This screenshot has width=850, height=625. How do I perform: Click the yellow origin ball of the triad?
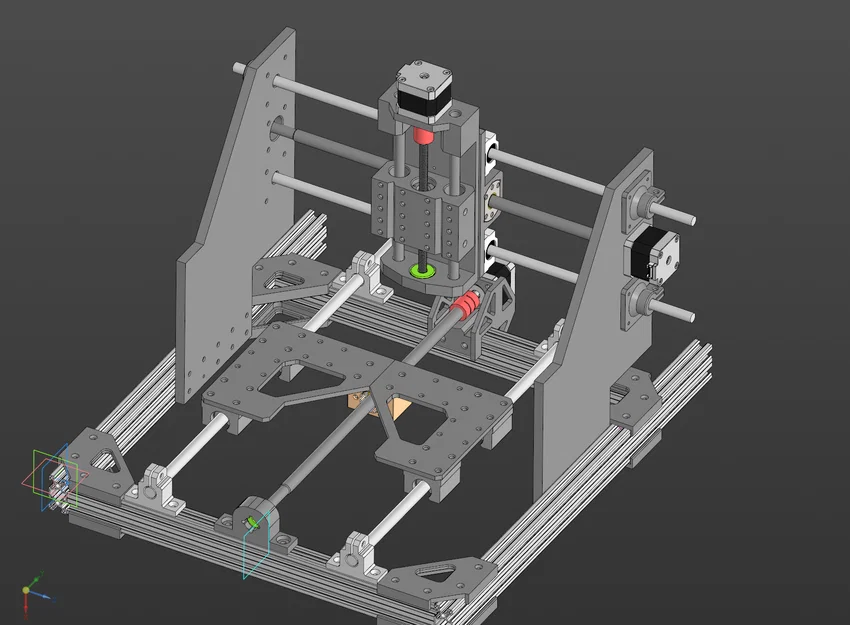(x=27, y=590)
